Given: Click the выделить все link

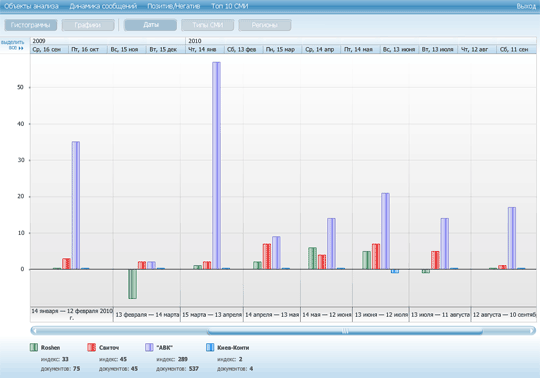Looking at the screenshot, I should pyautogui.click(x=13, y=45).
